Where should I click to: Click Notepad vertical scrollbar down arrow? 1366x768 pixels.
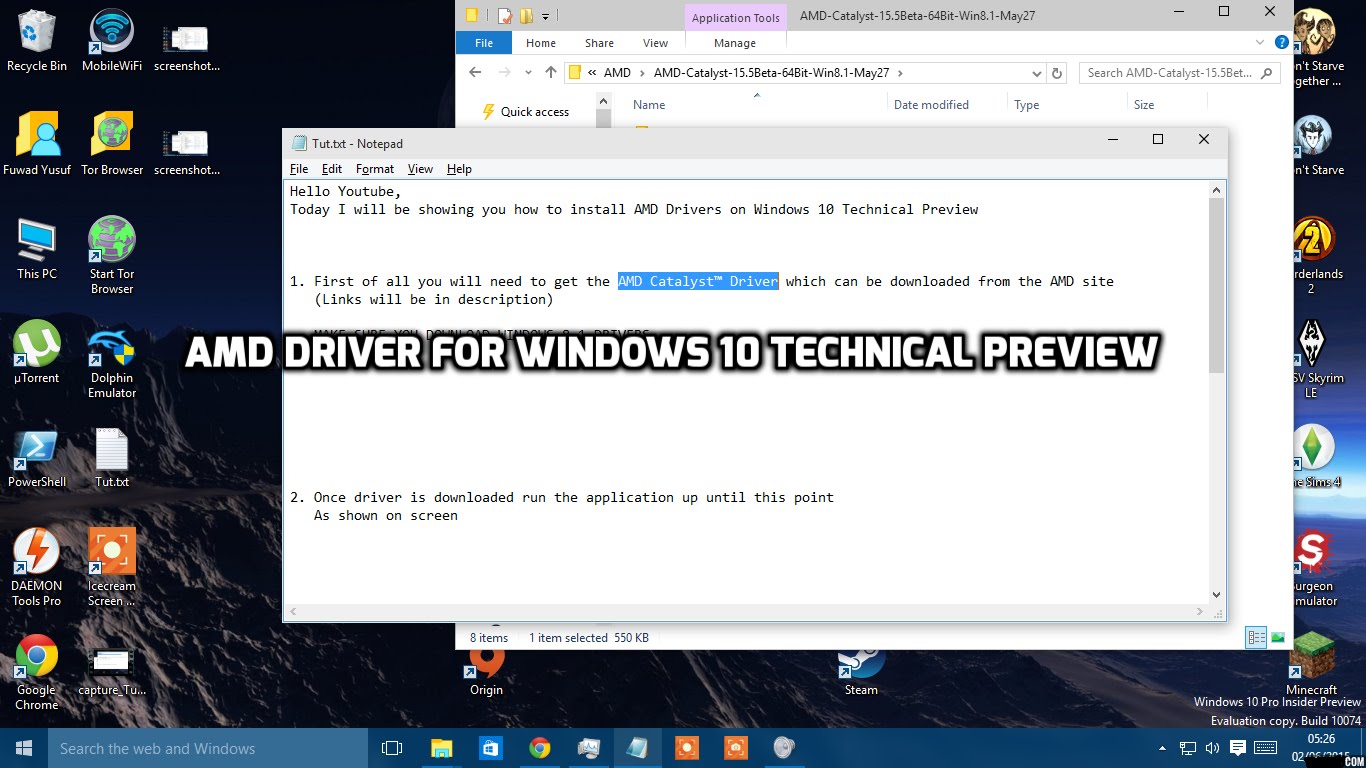pyautogui.click(x=1217, y=594)
